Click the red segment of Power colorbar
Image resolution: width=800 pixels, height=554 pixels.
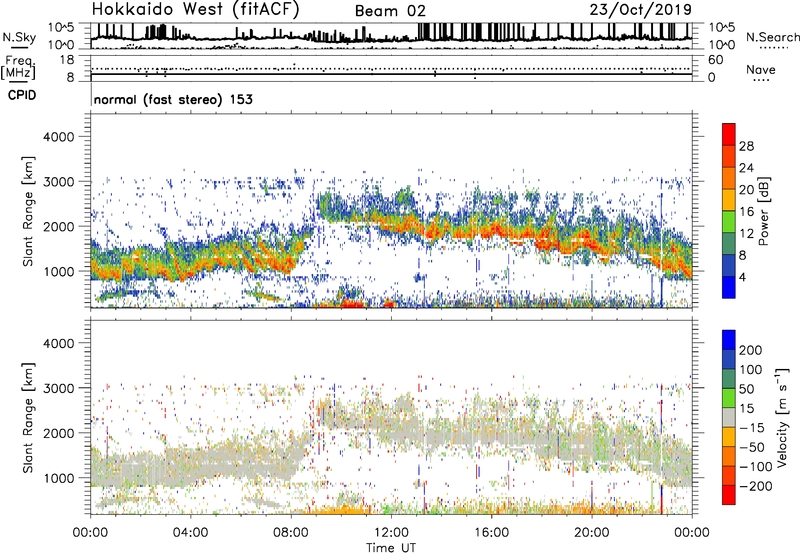tap(729, 134)
